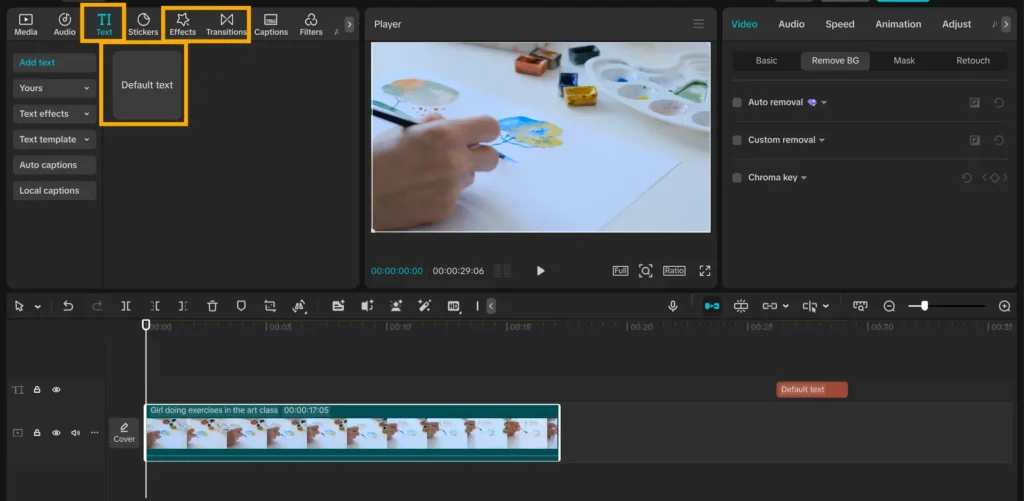Screen dimensions: 1024x501
Task: Add a Chroma key keyframe diamond
Action: (x=994, y=178)
